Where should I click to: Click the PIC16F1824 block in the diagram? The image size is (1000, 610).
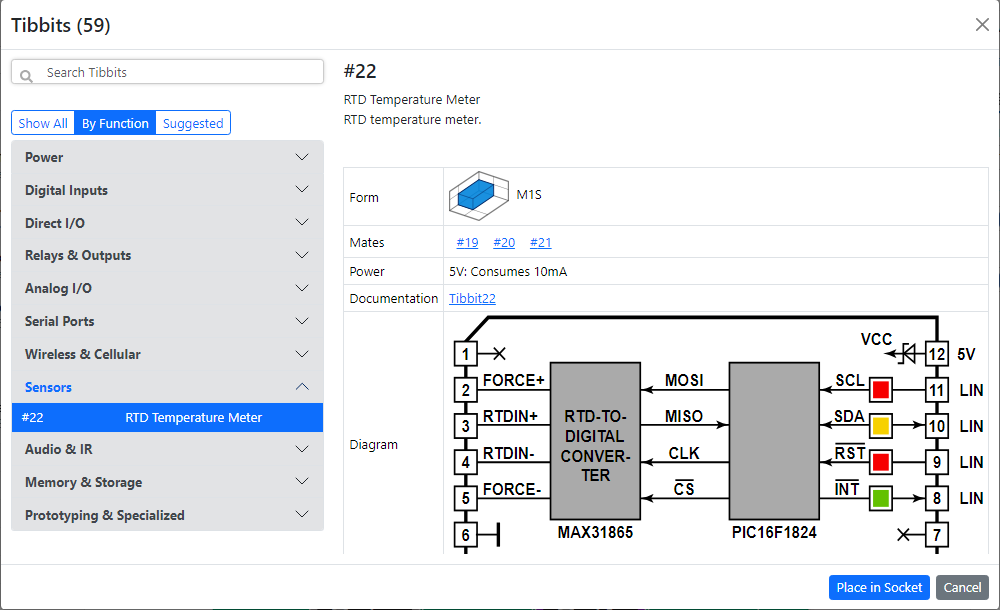[x=774, y=441]
